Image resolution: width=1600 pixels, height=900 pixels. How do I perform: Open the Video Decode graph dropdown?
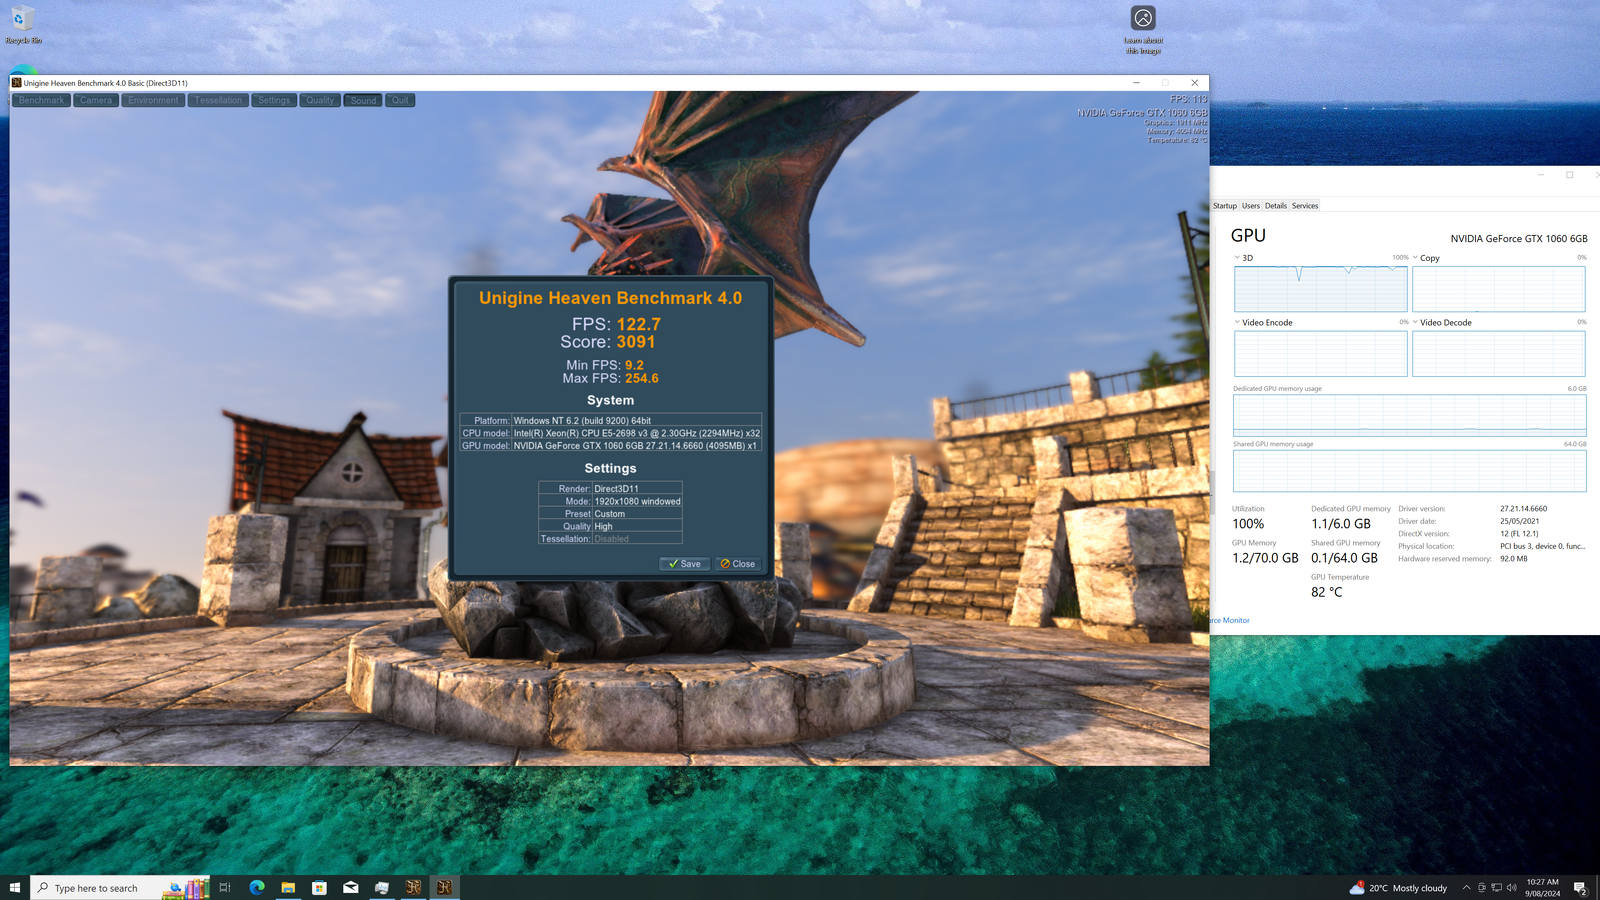[1415, 322]
